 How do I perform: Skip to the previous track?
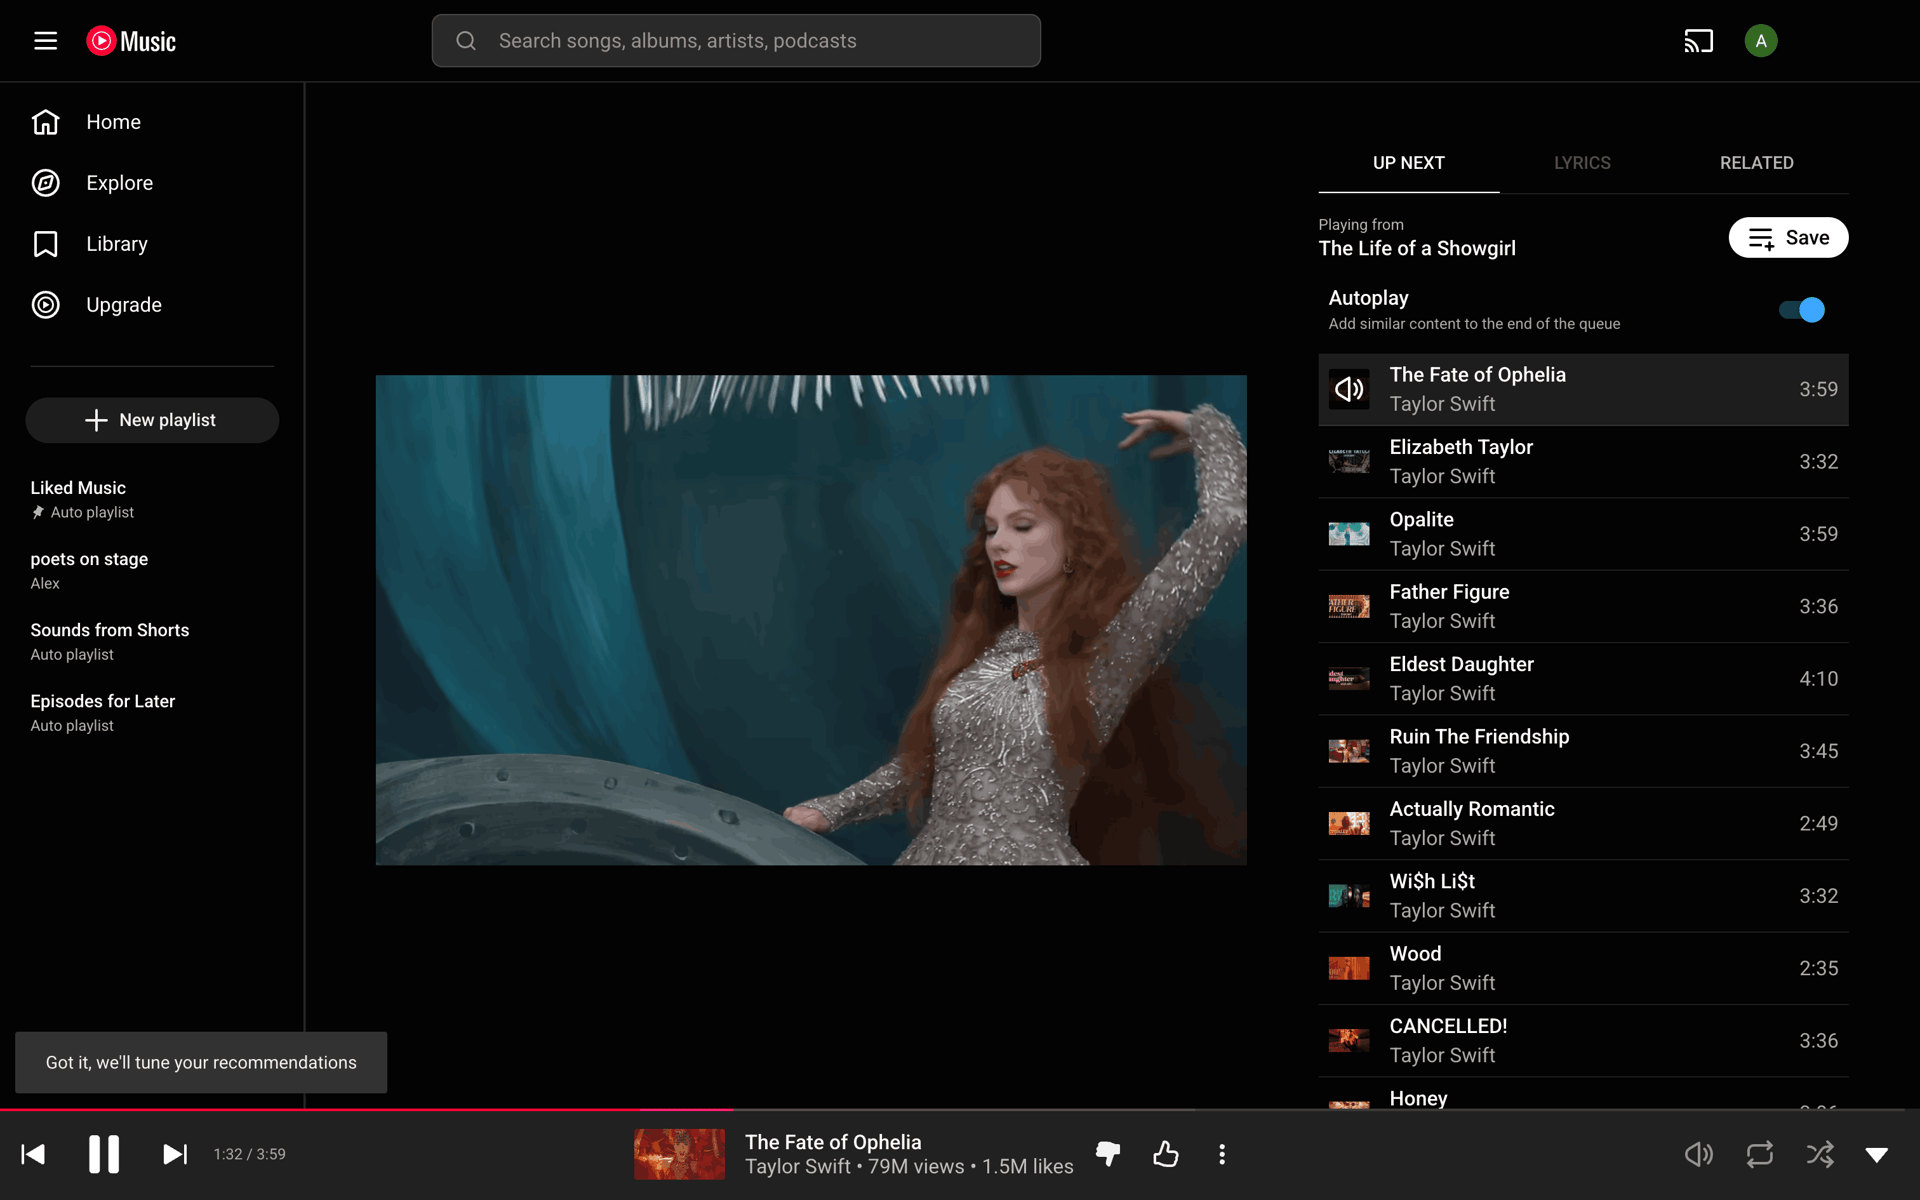point(33,1154)
